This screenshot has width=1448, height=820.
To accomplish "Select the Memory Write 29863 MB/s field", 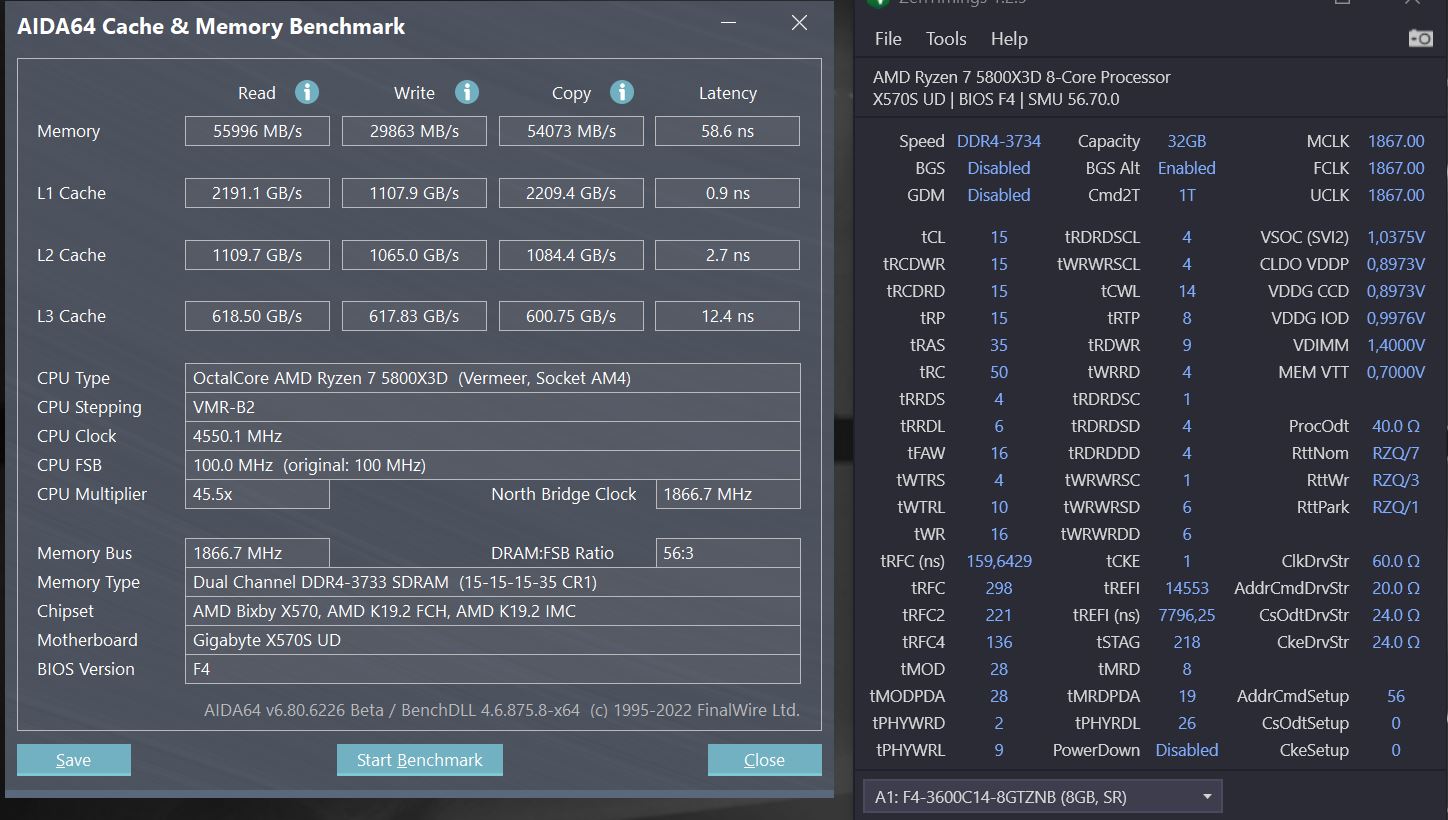I will (414, 131).
